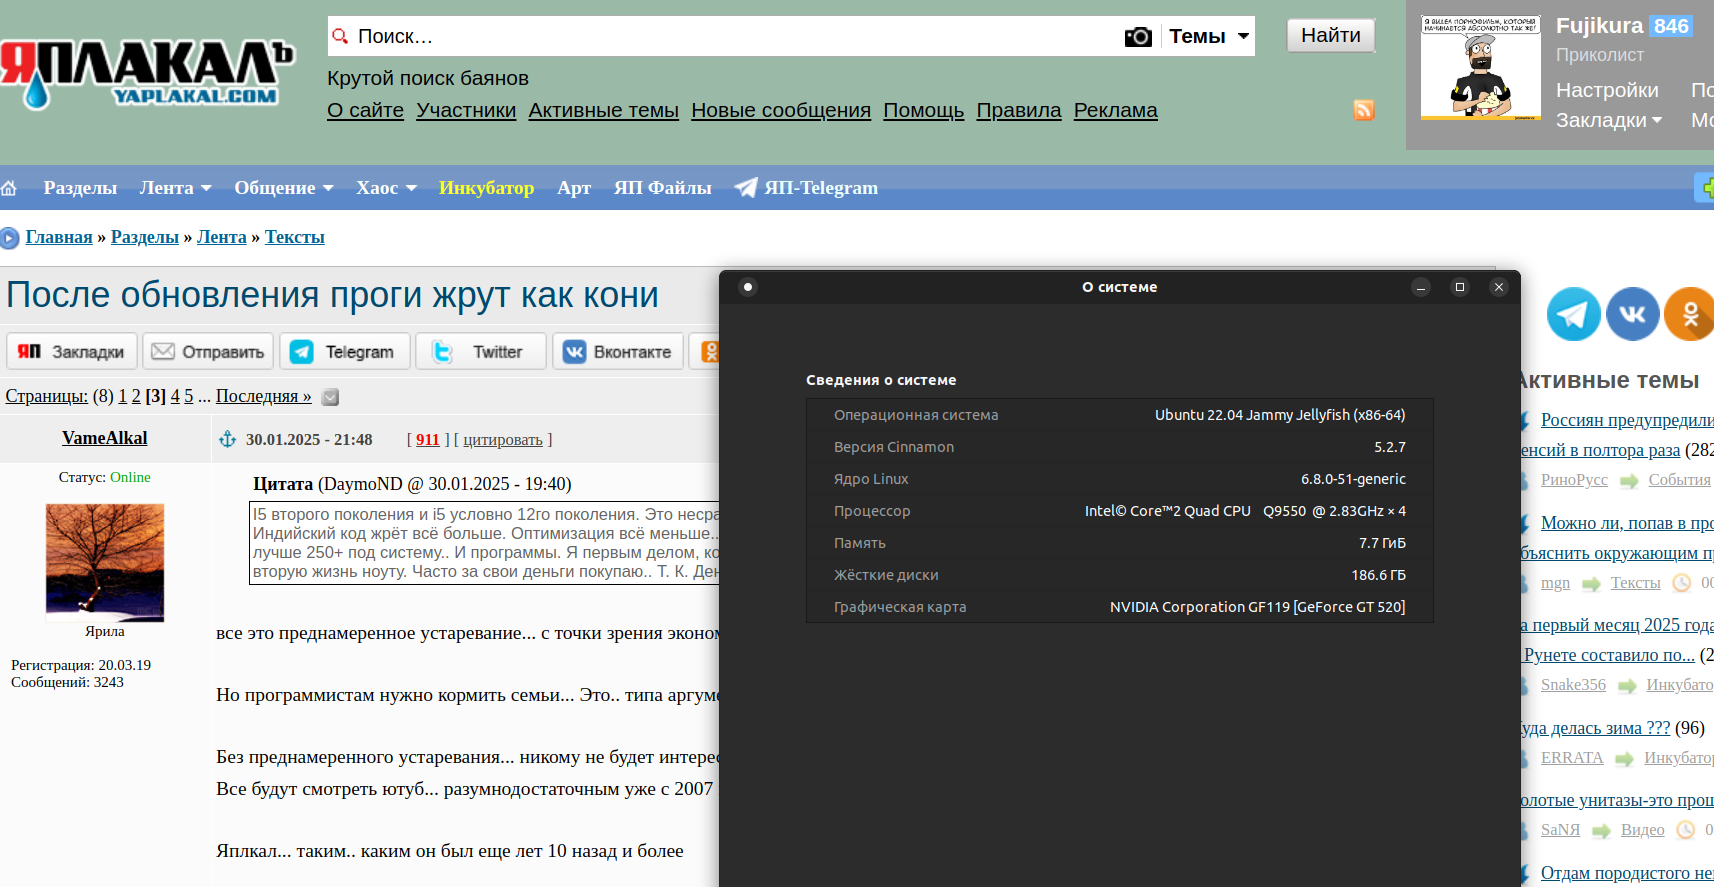
Task: Select the kernel version 6.8.0-51-generic text
Action: click(x=1353, y=479)
